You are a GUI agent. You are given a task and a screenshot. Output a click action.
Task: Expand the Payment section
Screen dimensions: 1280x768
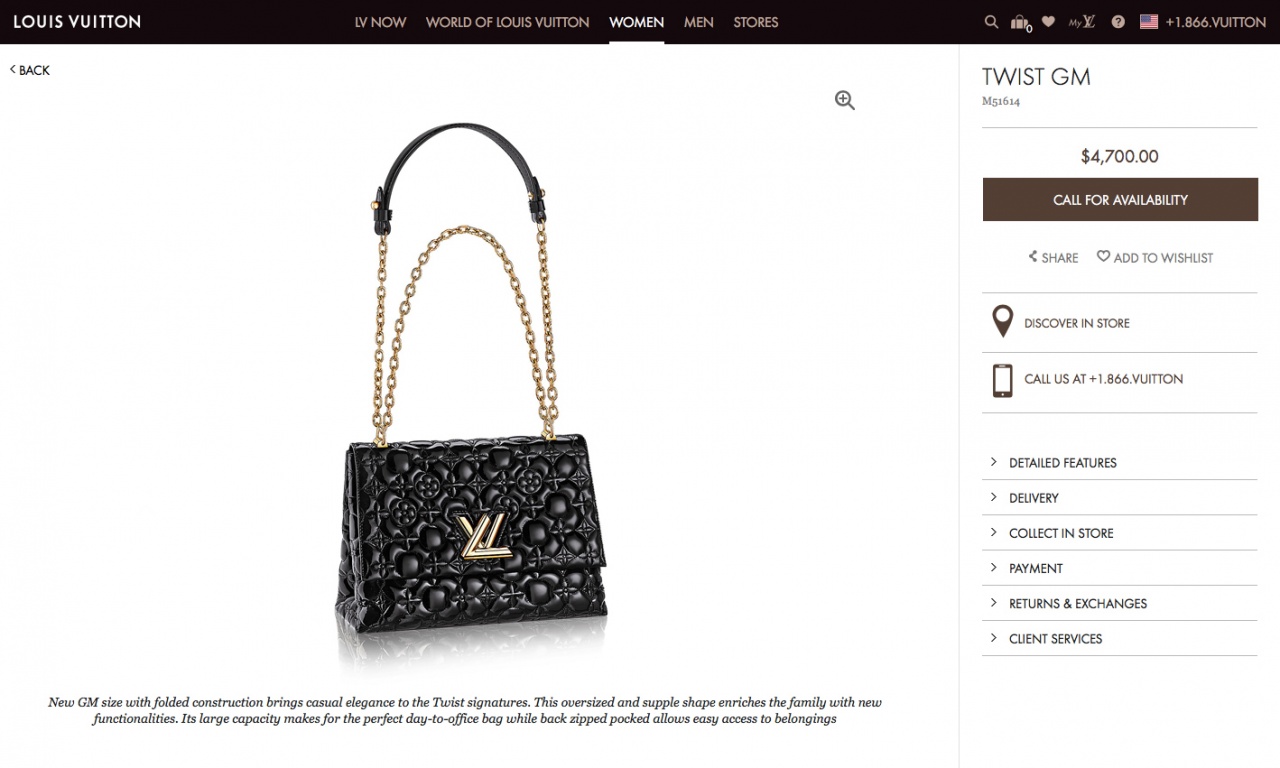click(1119, 568)
